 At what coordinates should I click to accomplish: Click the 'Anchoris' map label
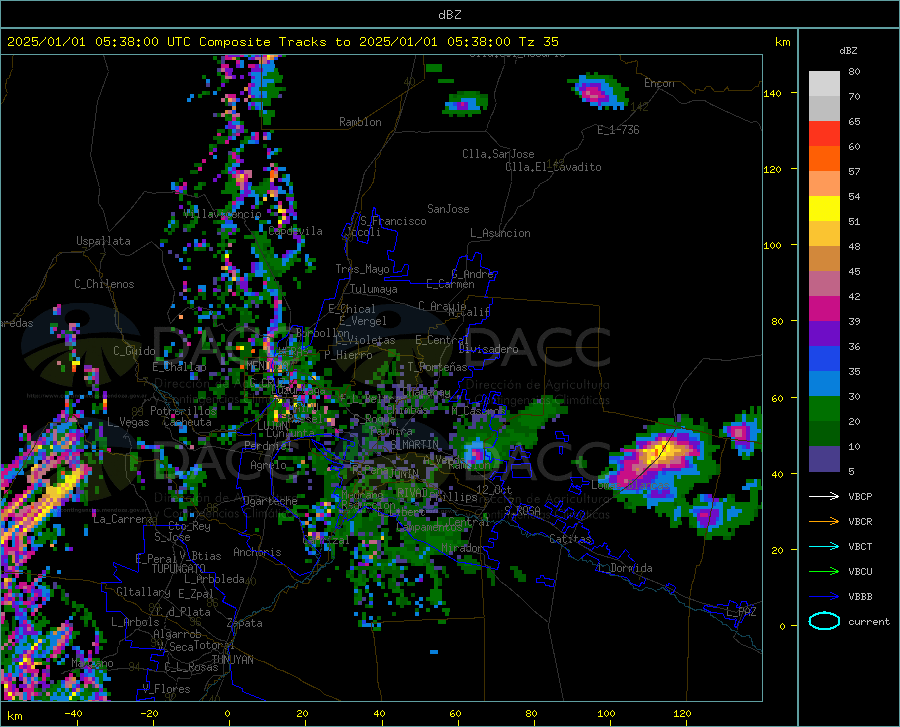(x=257, y=552)
